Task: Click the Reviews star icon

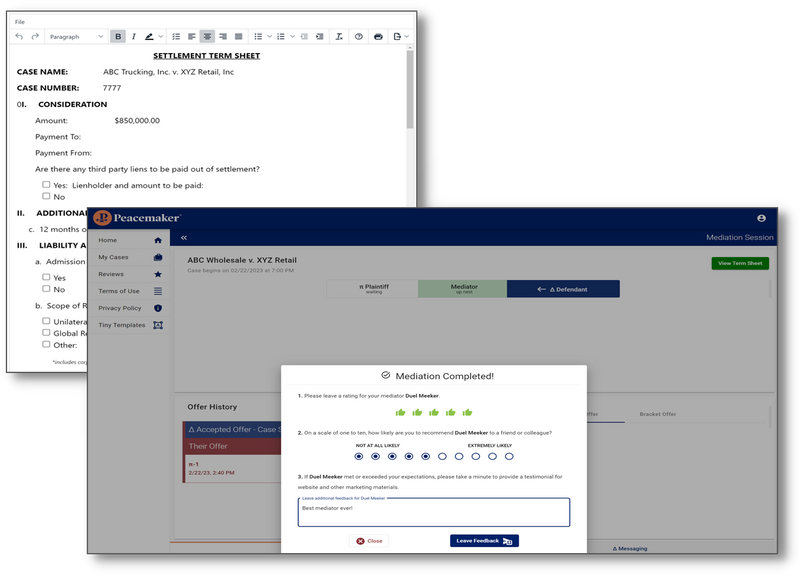Action: (158, 274)
